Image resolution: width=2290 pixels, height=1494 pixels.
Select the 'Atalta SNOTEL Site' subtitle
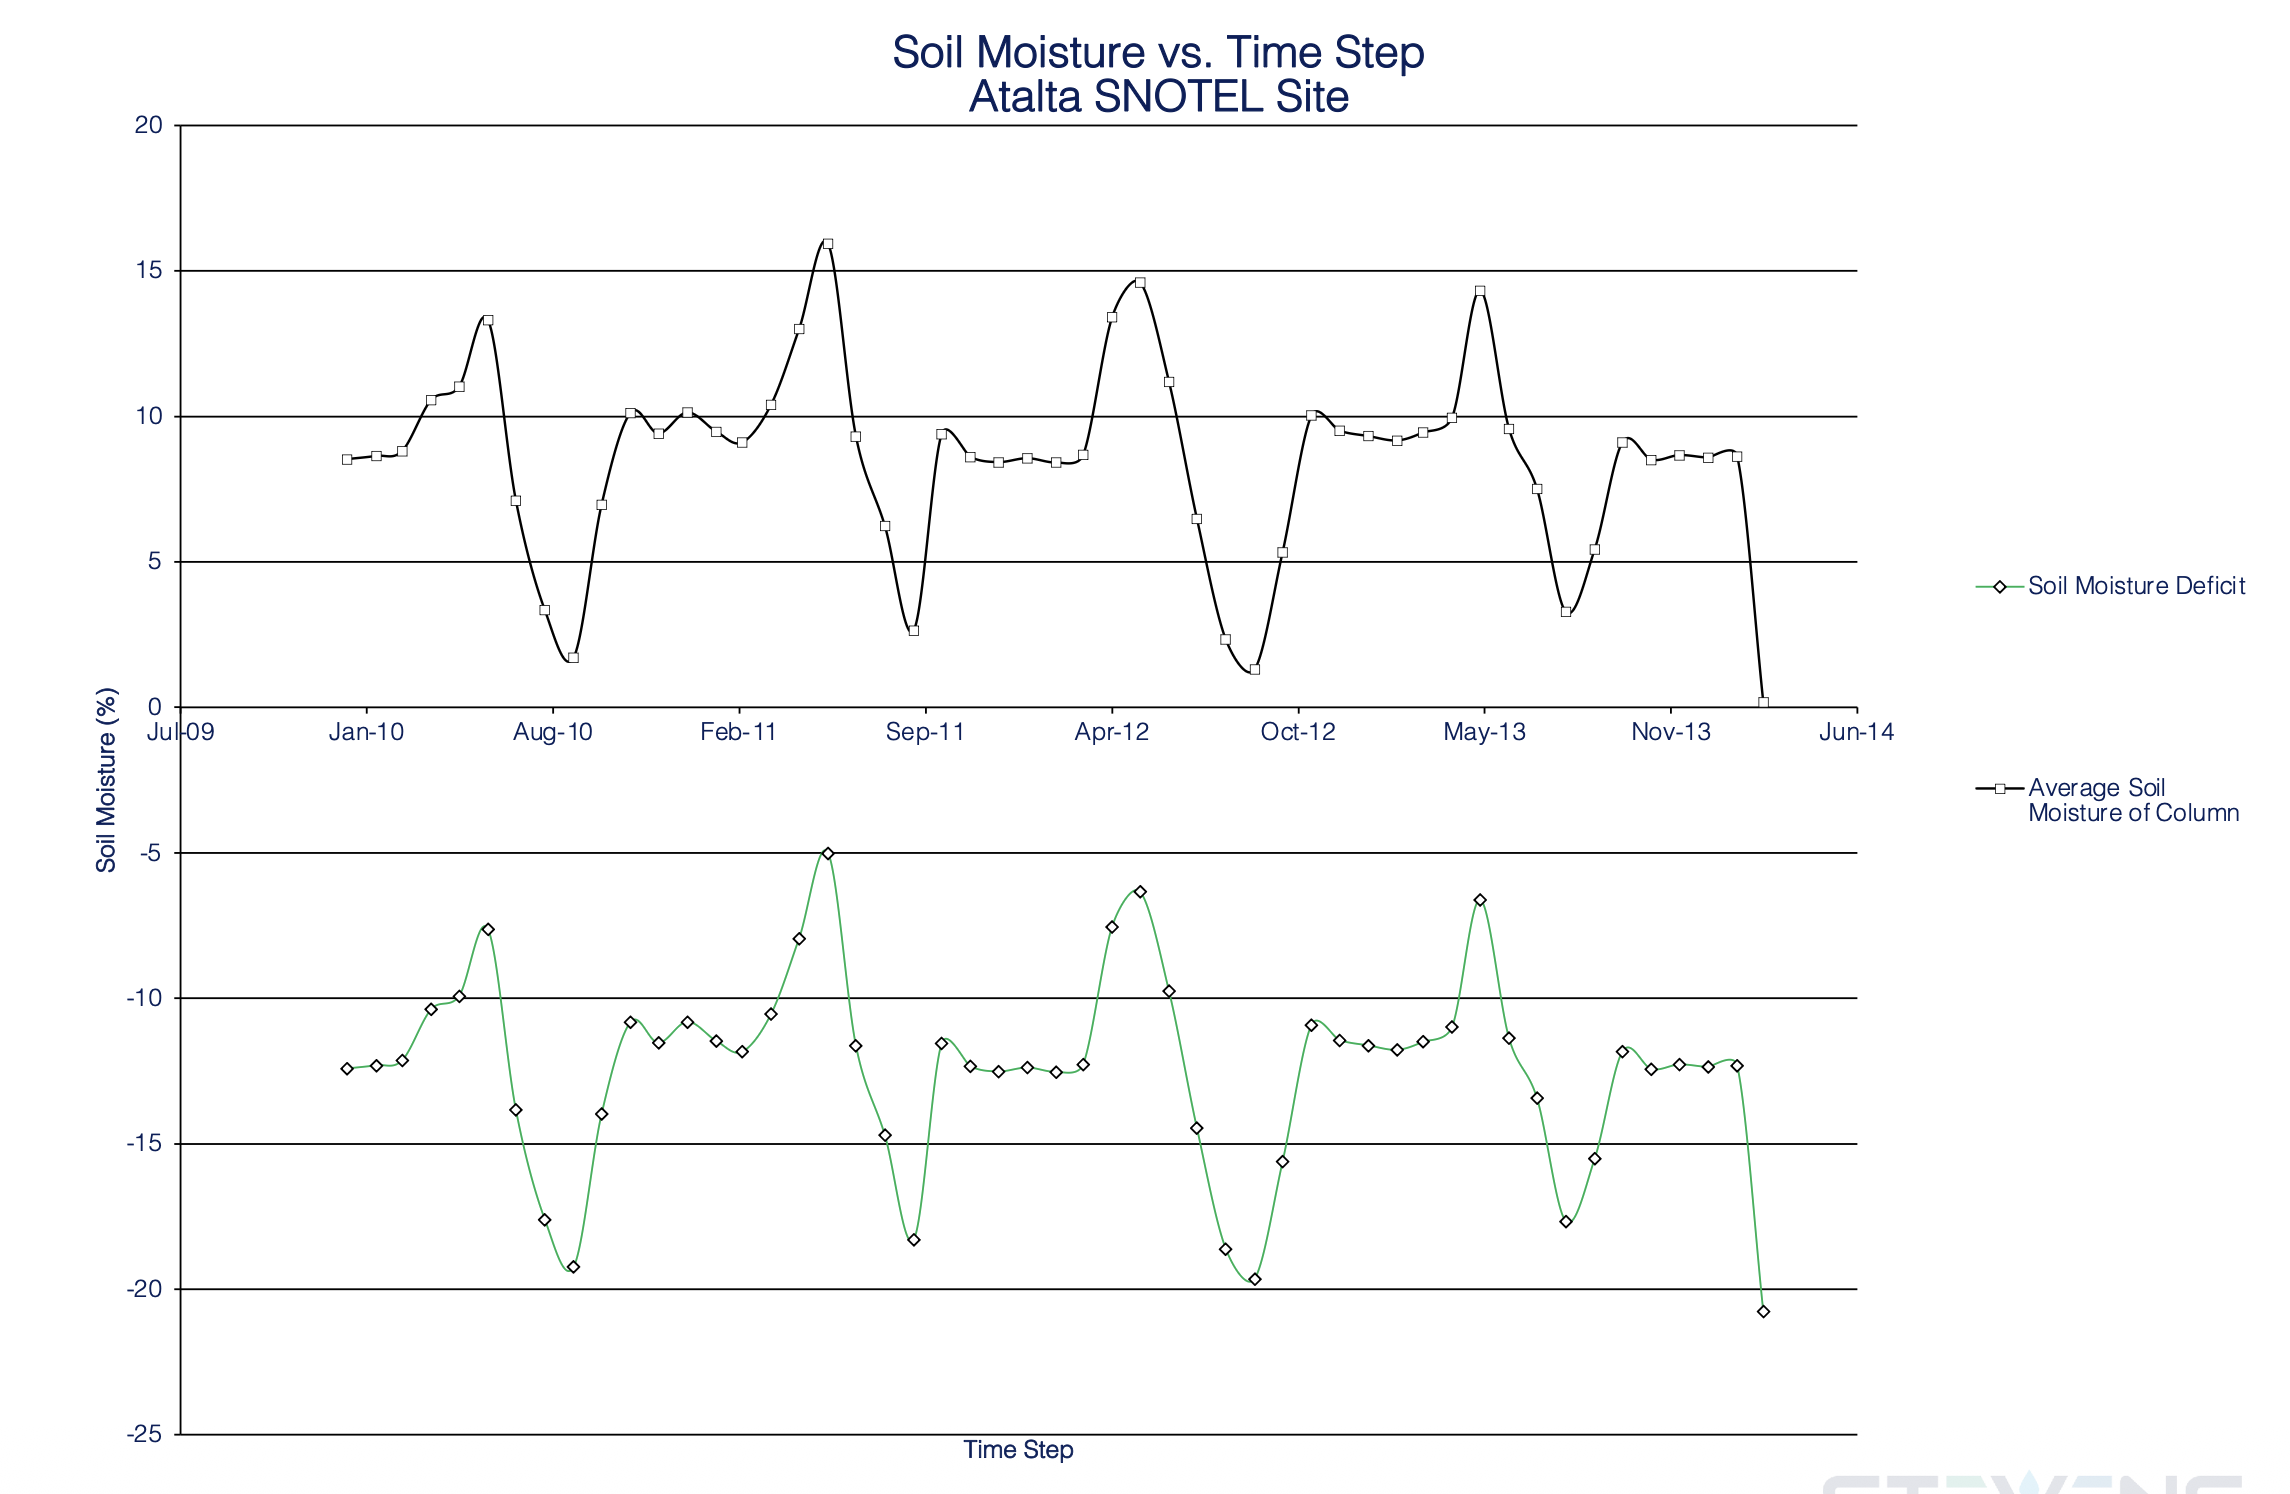tap(1159, 97)
